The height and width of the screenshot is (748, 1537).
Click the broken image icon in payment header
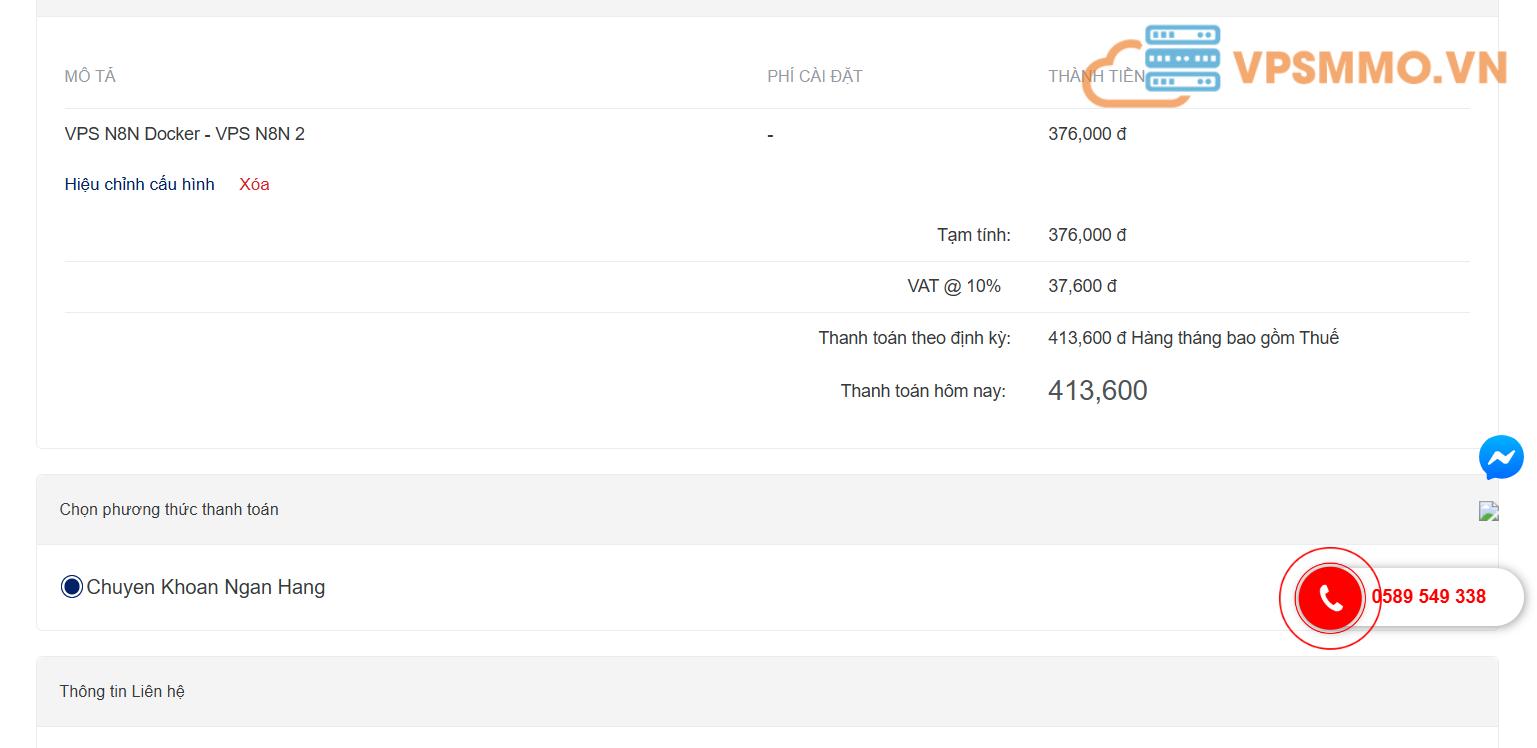pyautogui.click(x=1488, y=511)
